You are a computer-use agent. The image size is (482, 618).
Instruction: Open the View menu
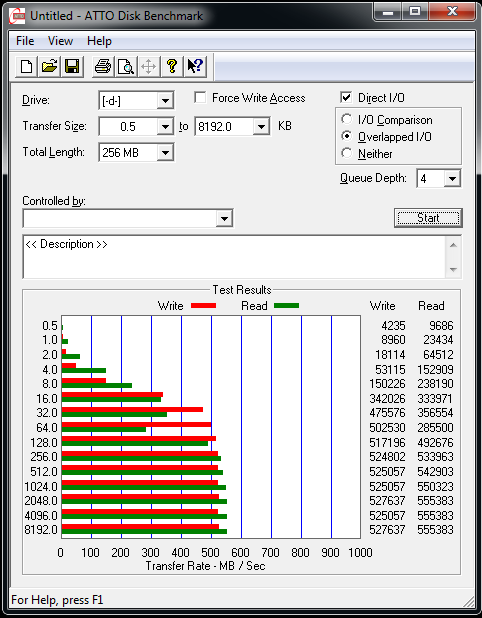[x=60, y=41]
